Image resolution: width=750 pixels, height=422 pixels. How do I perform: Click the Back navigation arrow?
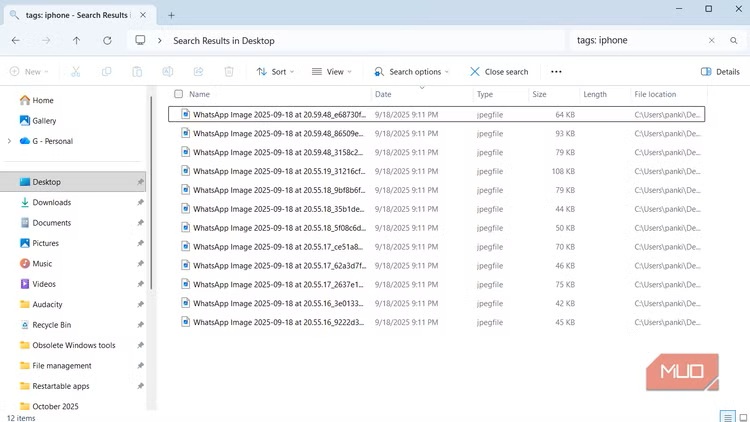click(15, 41)
